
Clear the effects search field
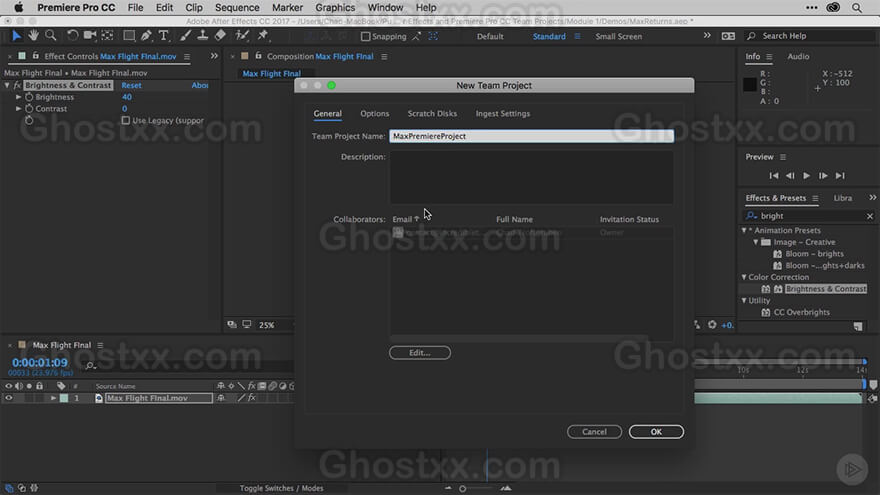click(870, 216)
